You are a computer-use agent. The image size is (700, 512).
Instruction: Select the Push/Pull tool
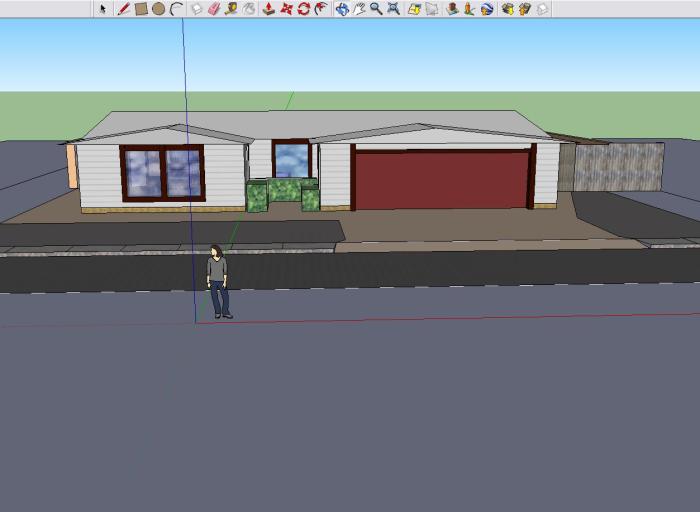(x=268, y=9)
